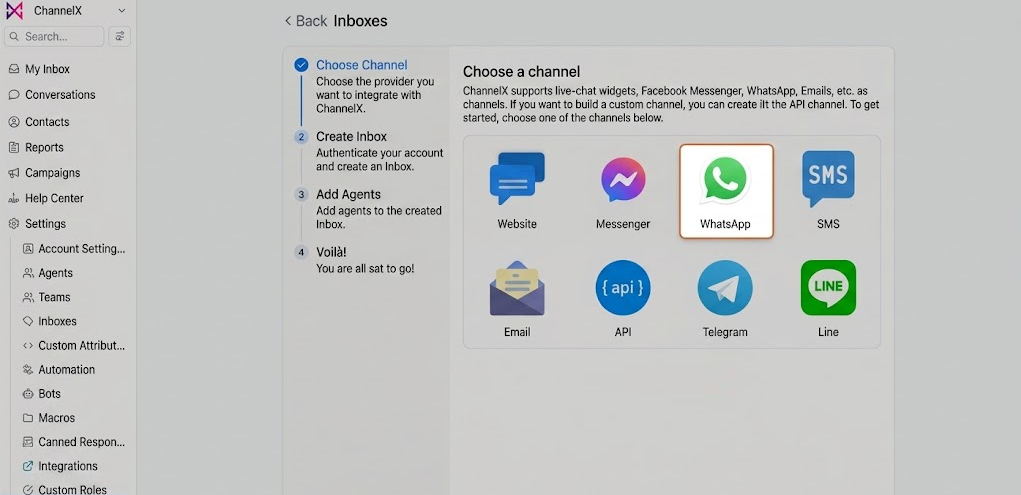The height and width of the screenshot is (495, 1021).
Task: Click into the Search field
Action: pyautogui.click(x=54, y=36)
